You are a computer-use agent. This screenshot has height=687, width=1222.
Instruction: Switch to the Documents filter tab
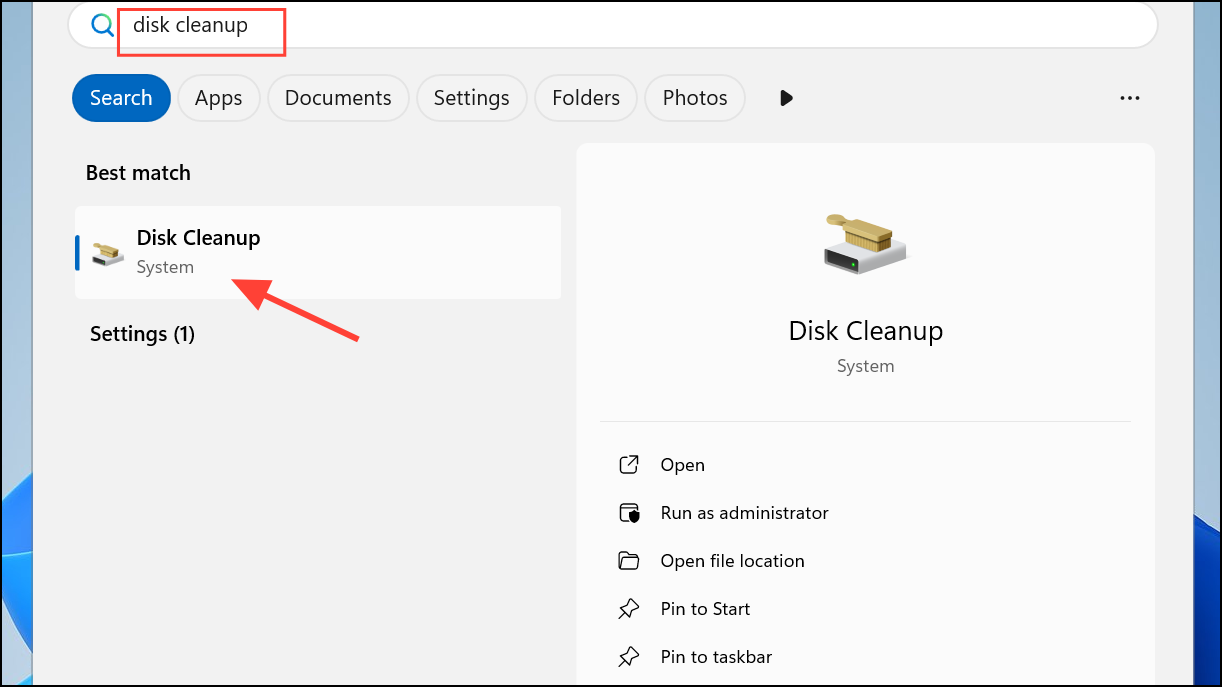(x=338, y=98)
